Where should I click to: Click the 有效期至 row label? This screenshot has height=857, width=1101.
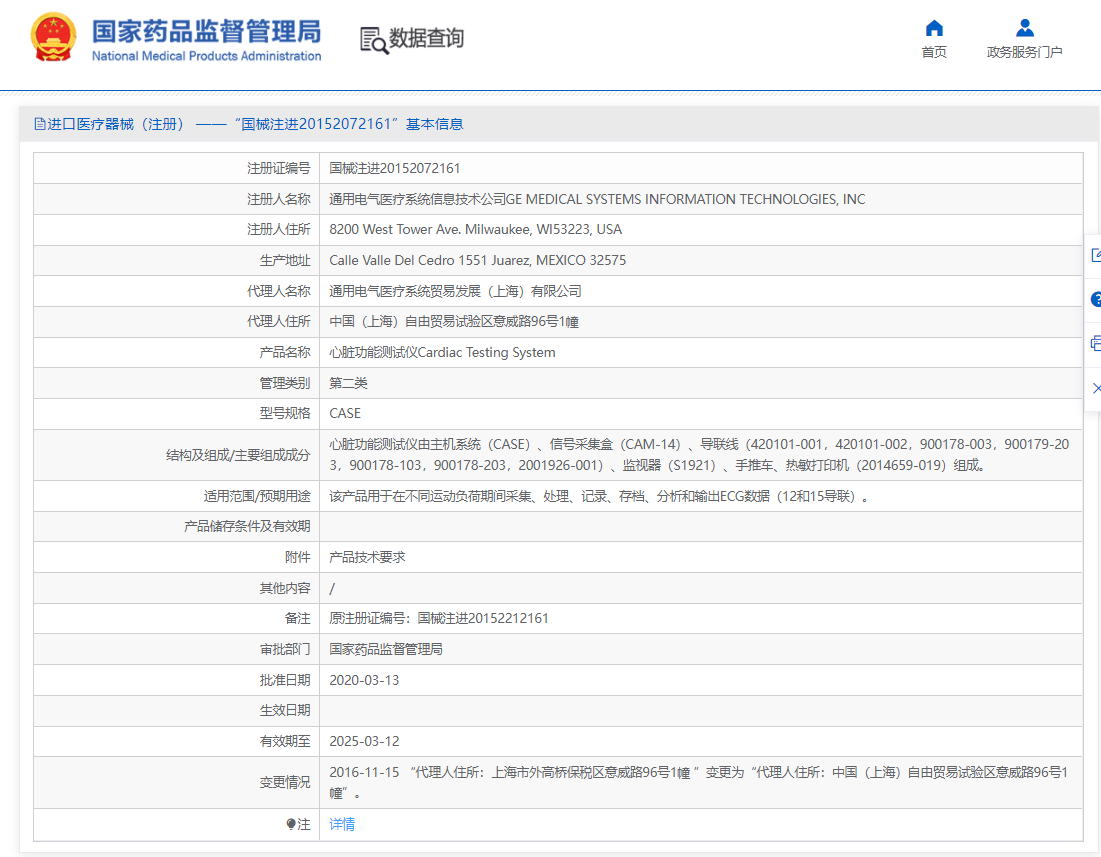click(285, 741)
